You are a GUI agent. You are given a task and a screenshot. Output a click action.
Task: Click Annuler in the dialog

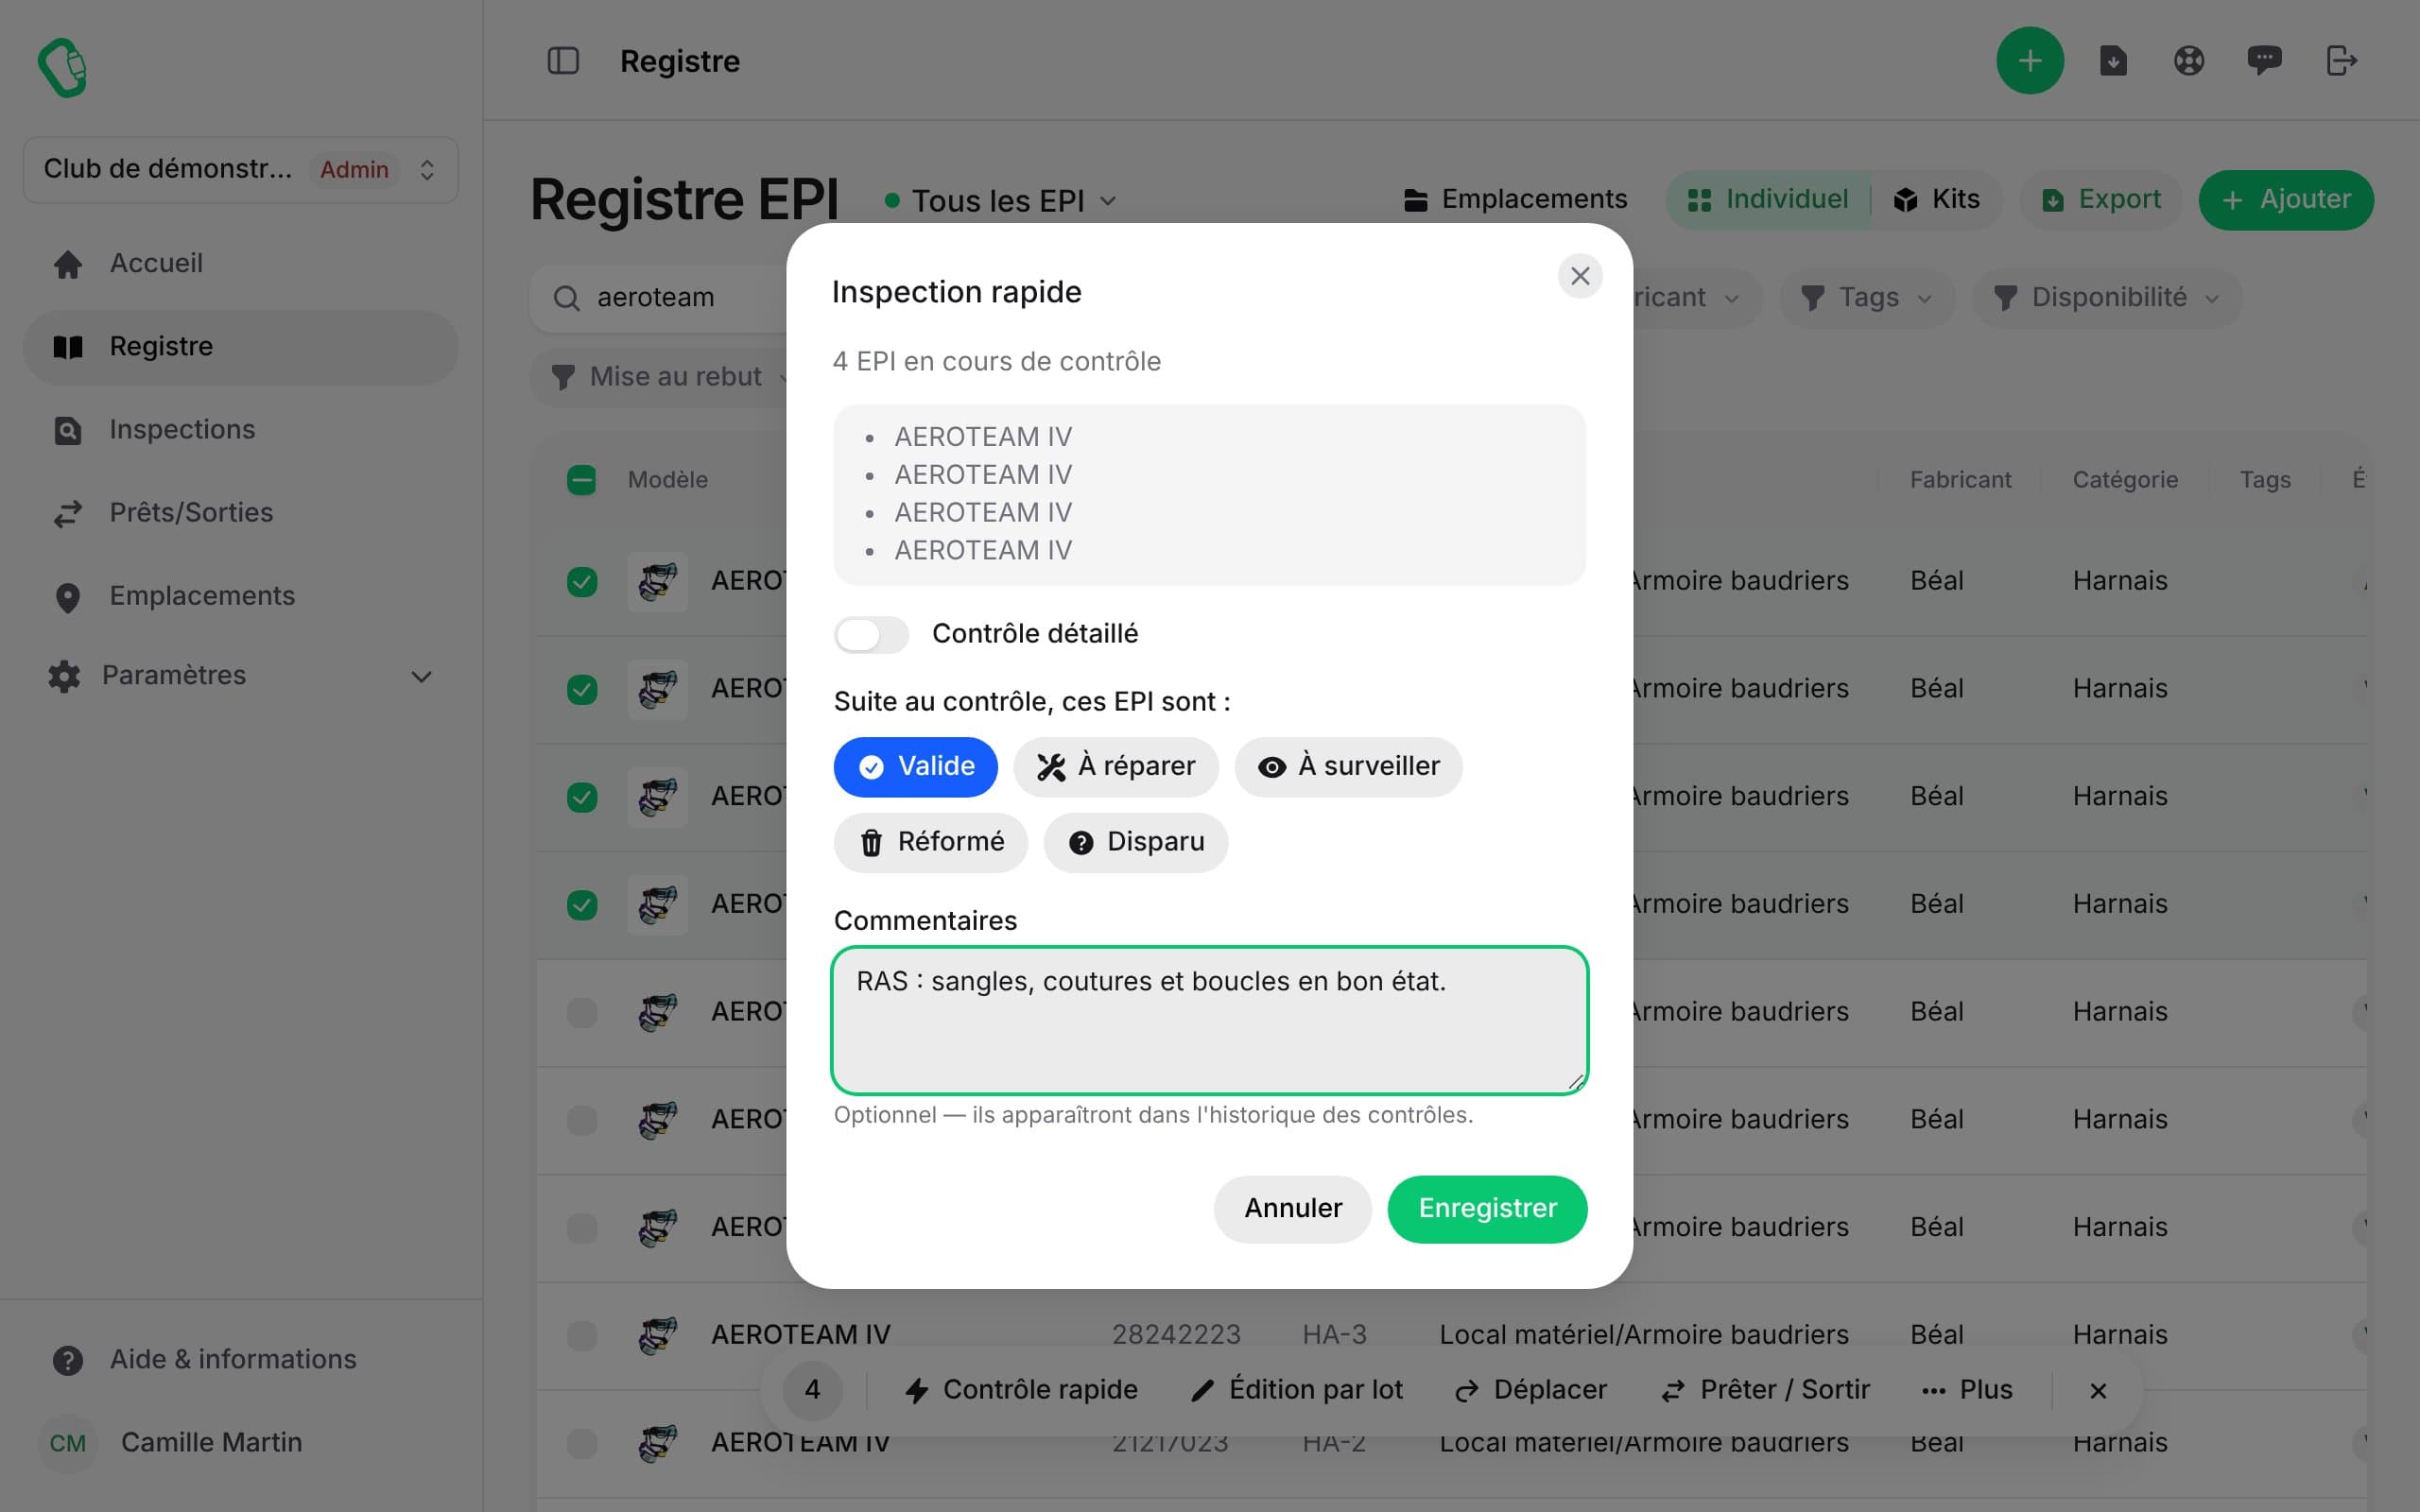(1293, 1209)
